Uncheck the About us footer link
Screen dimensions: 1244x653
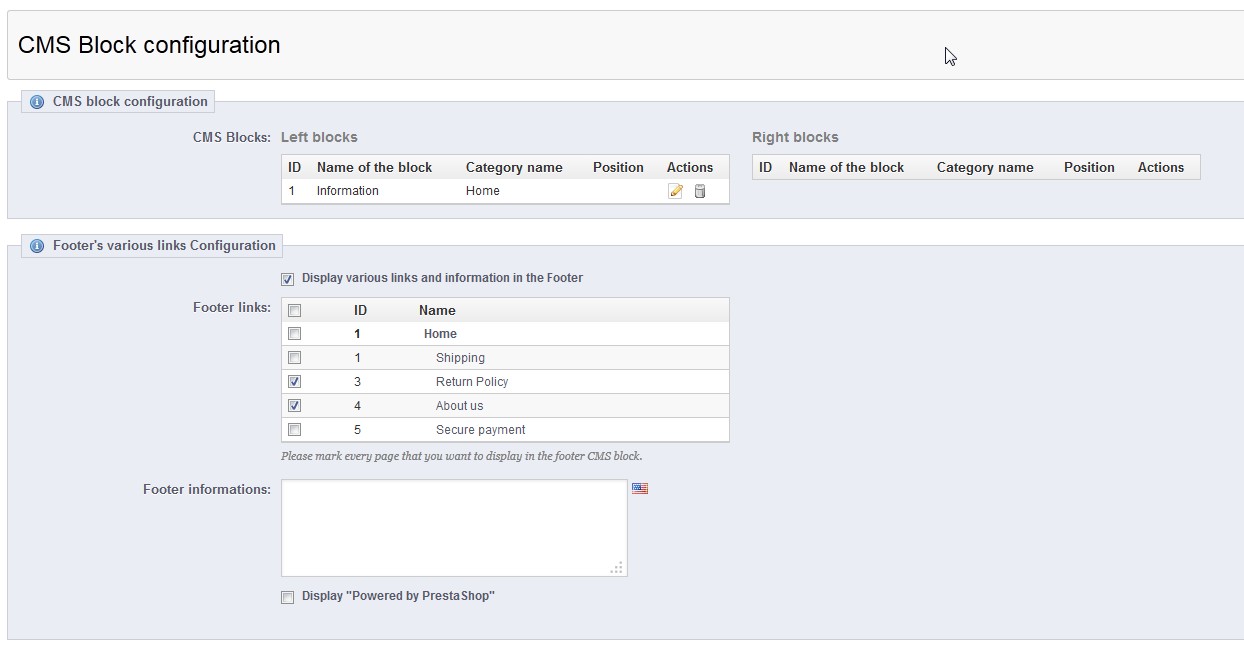point(294,406)
